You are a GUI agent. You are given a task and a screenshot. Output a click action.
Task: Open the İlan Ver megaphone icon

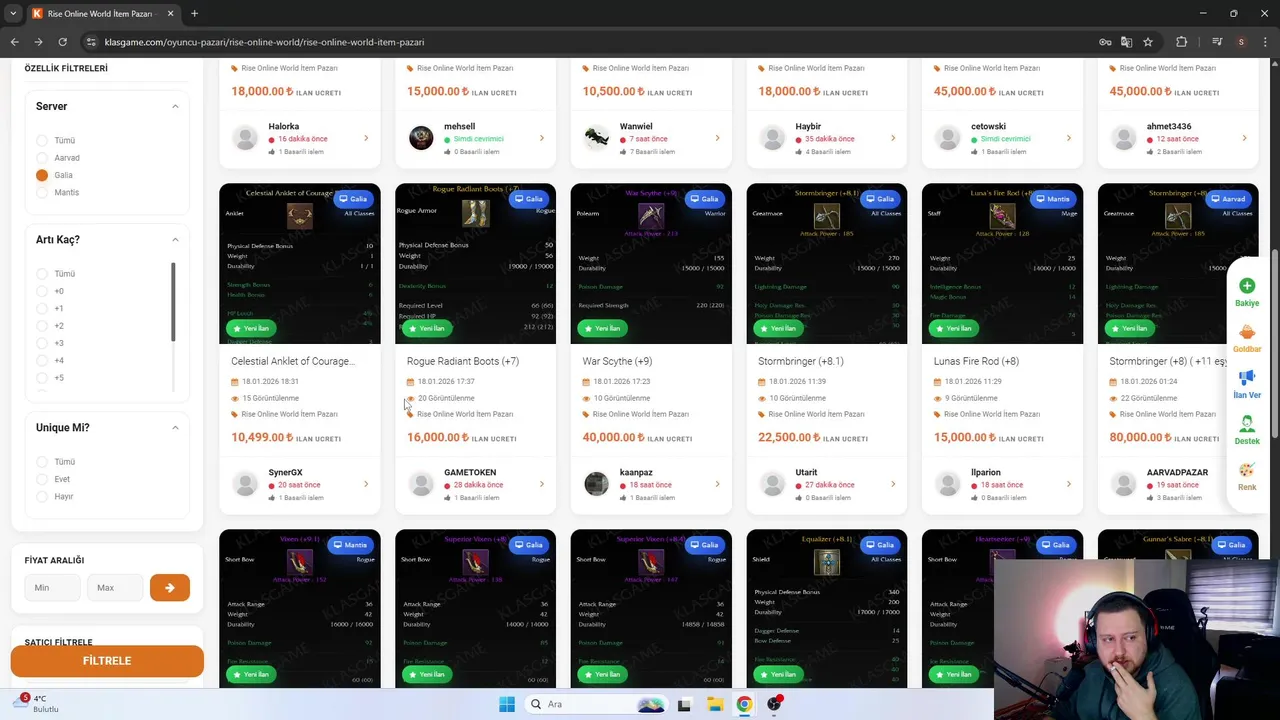(x=1246, y=377)
